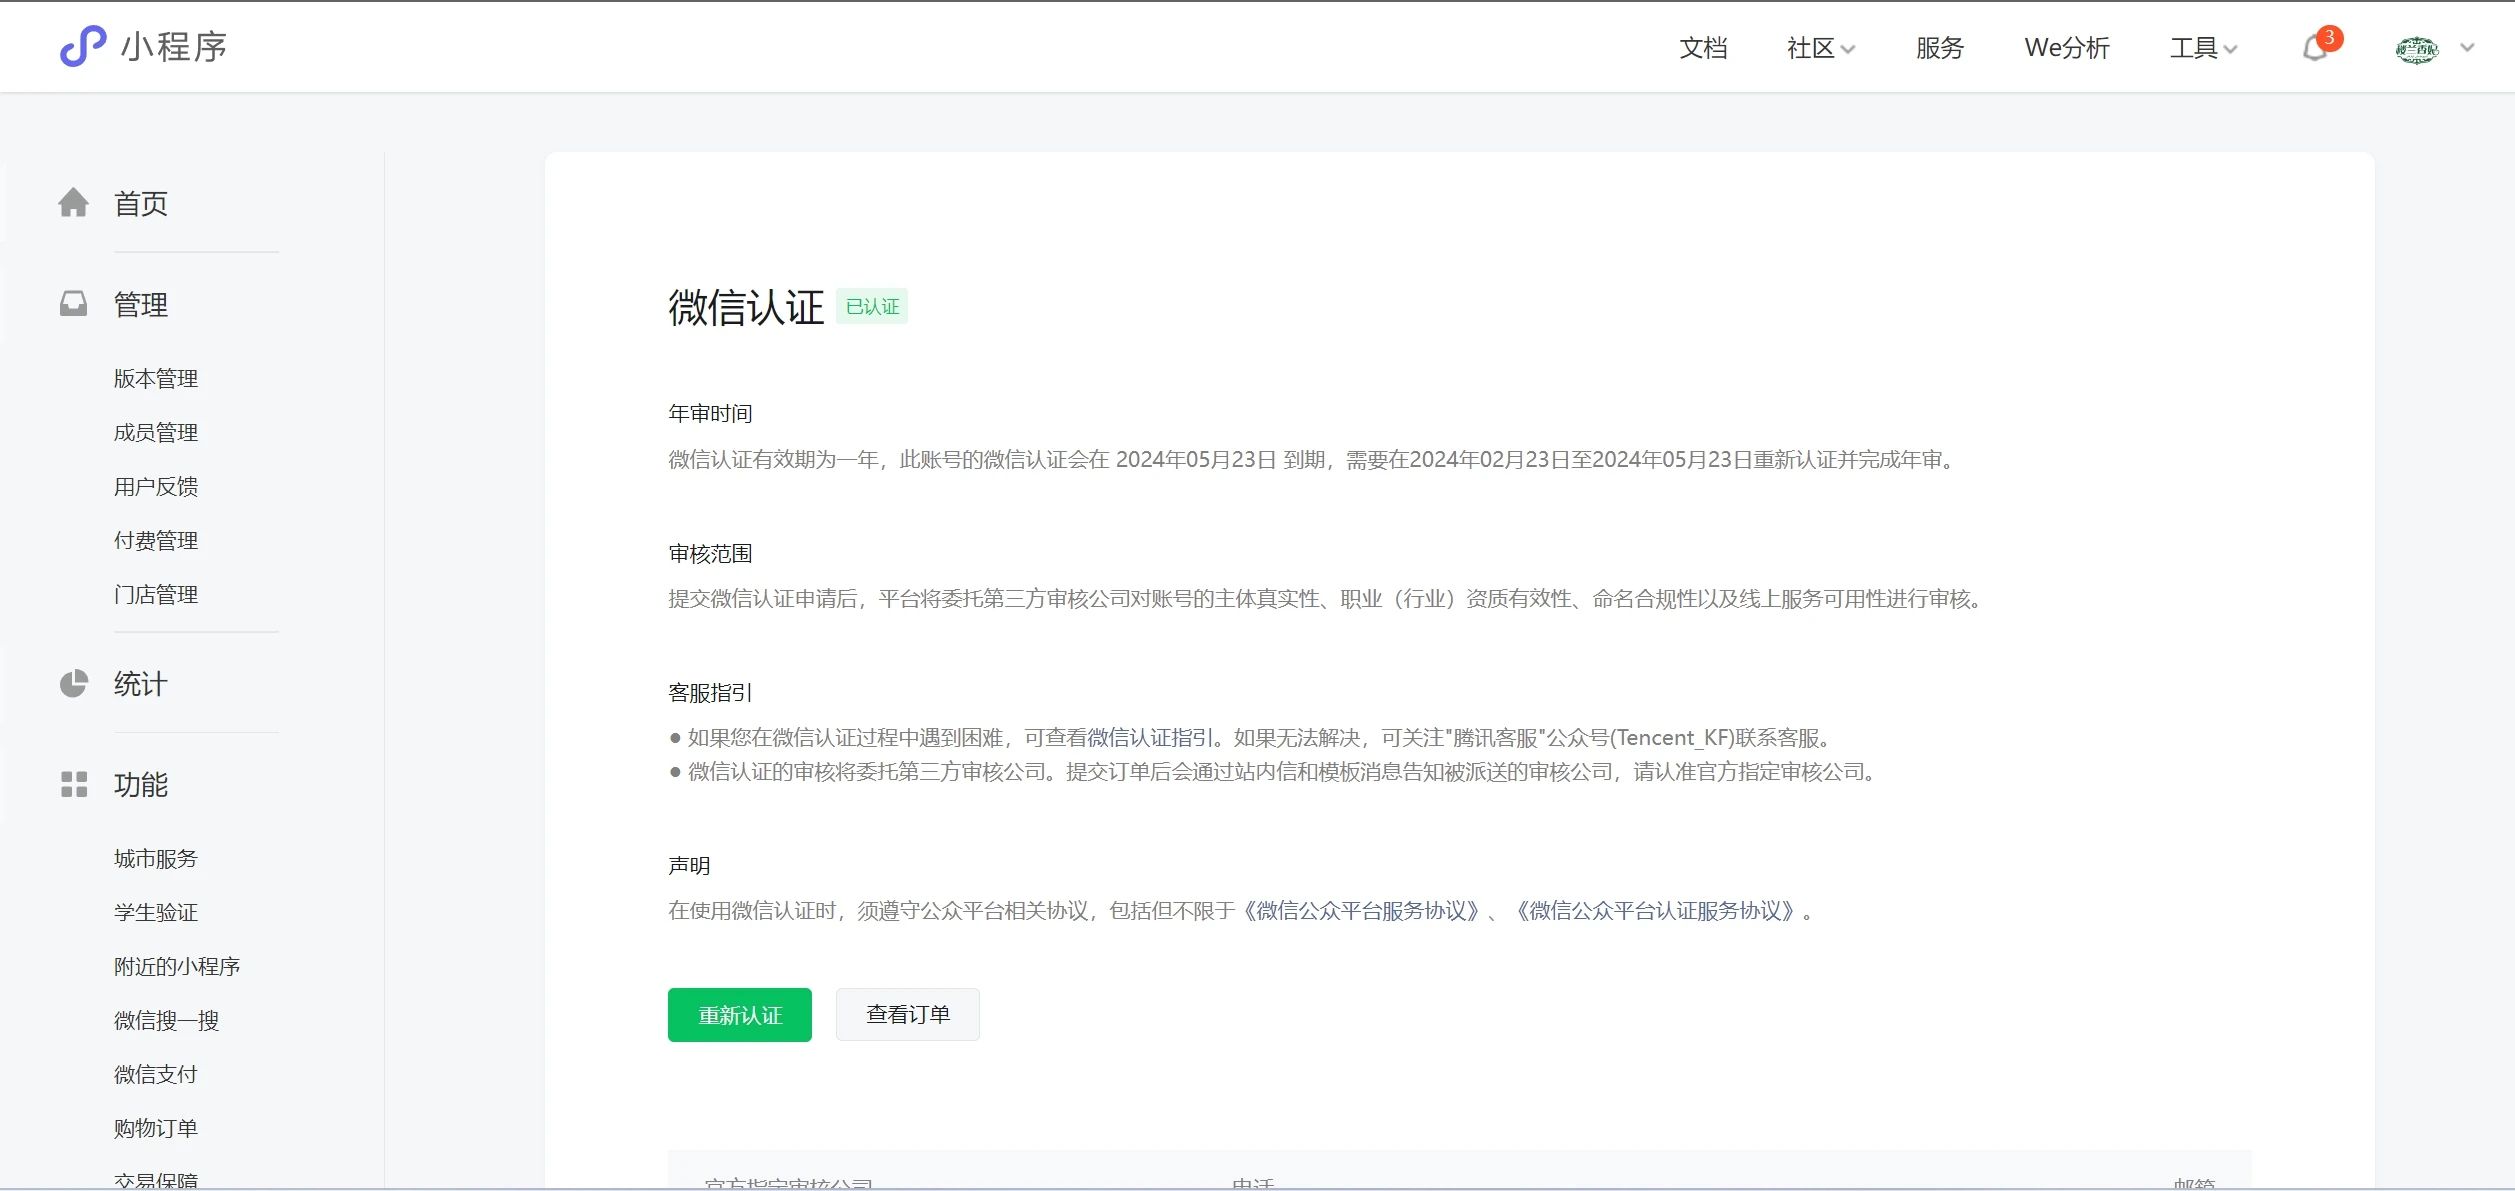The width and height of the screenshot is (2515, 1191).
Task: Open 门店管理 in the sidebar
Action: pyautogui.click(x=156, y=595)
